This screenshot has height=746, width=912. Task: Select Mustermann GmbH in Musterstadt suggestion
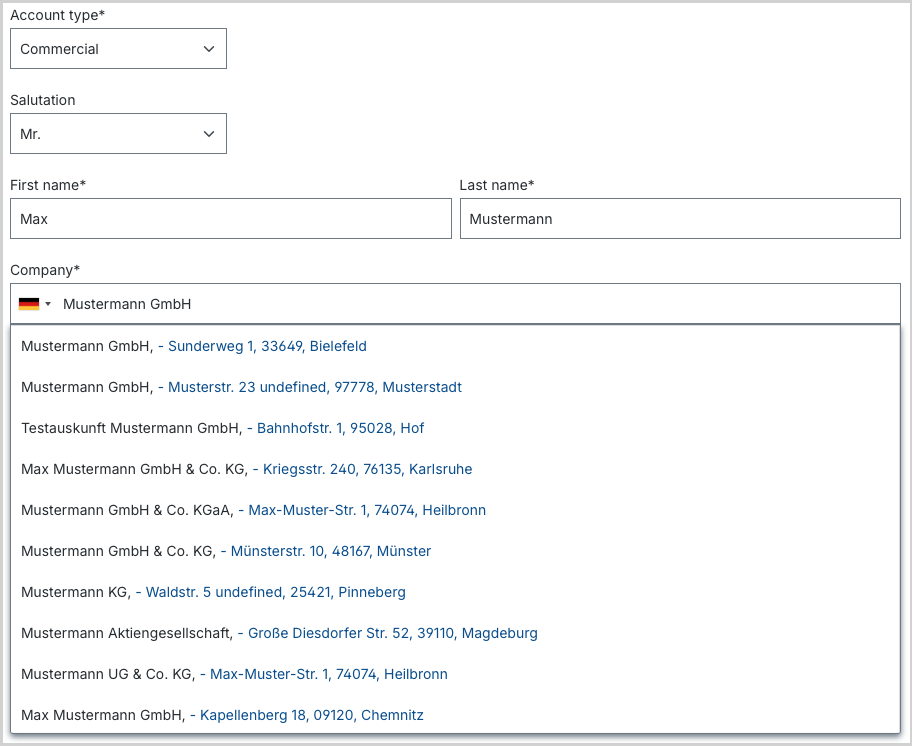(455, 387)
